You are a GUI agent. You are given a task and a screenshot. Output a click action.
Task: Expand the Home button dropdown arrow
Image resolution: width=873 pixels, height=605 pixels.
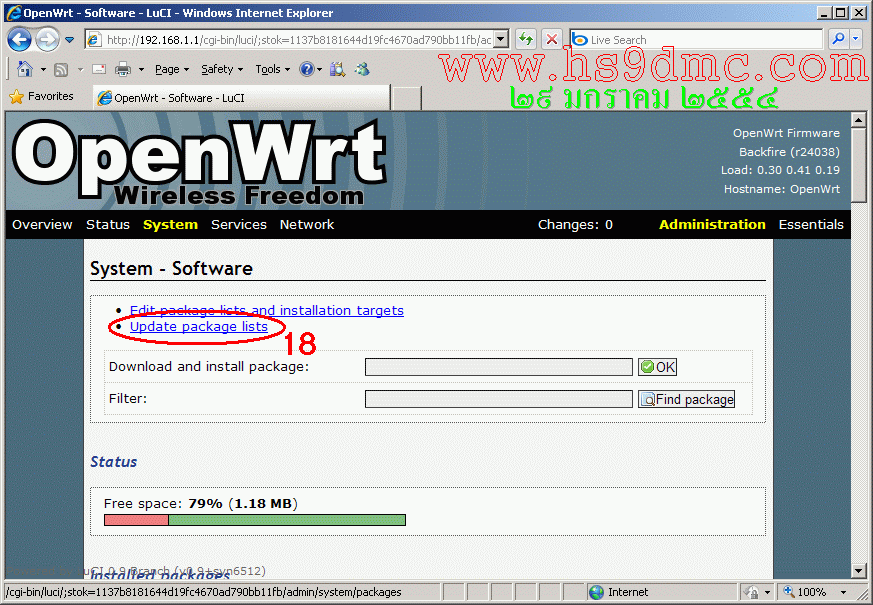pyautogui.click(x=43, y=70)
